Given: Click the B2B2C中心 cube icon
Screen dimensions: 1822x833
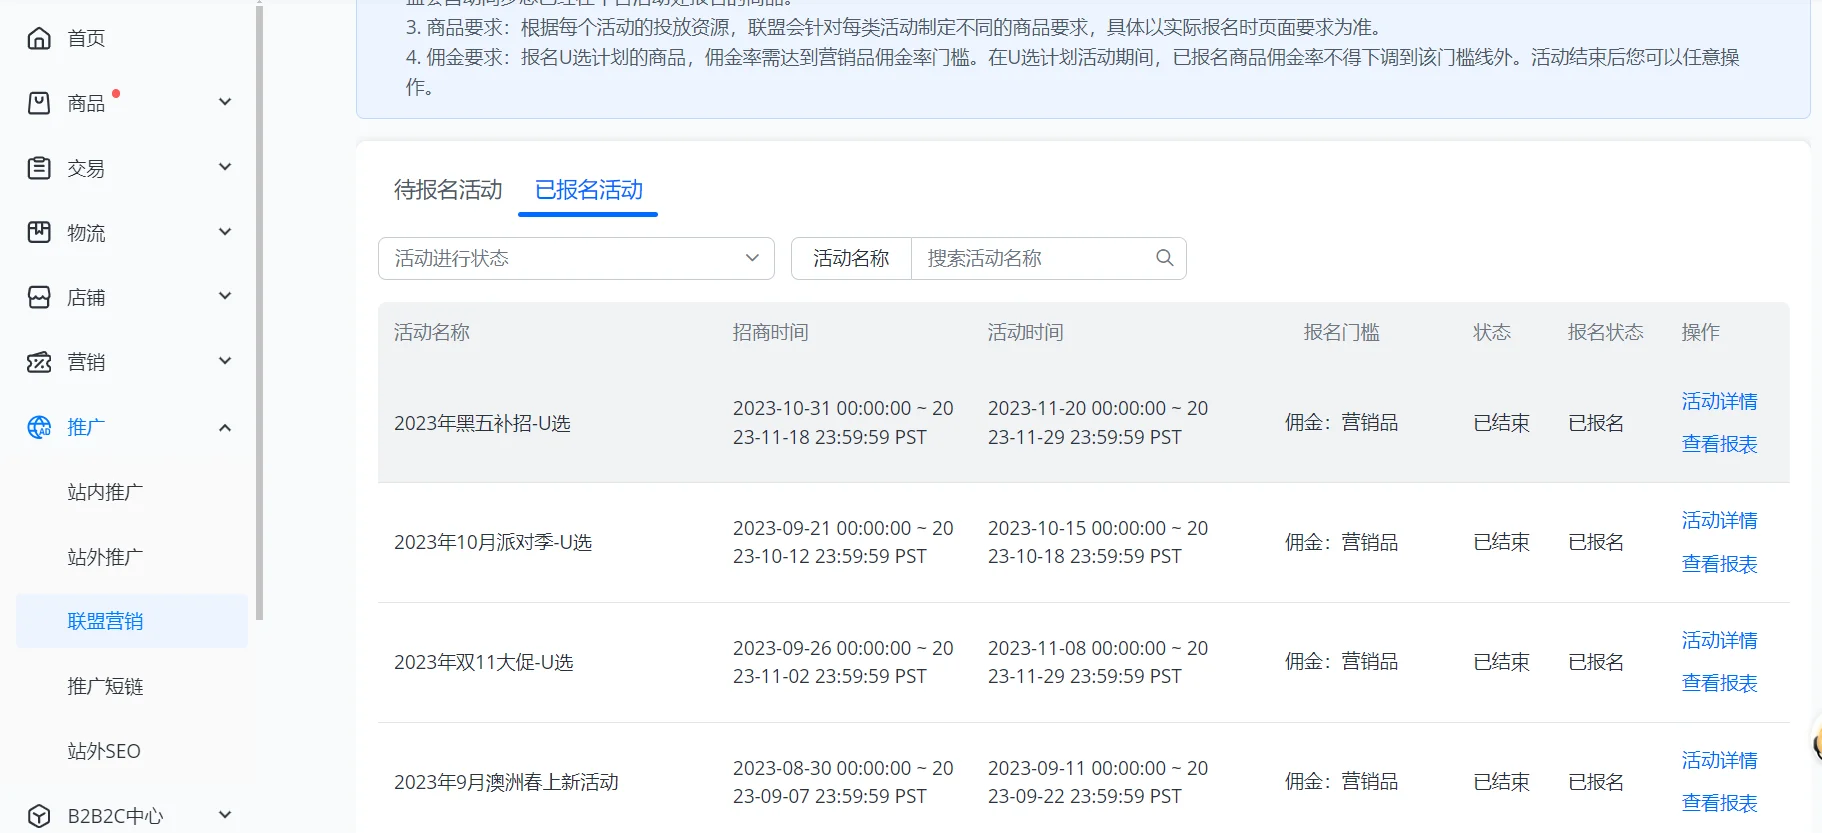Looking at the screenshot, I should point(39,816).
